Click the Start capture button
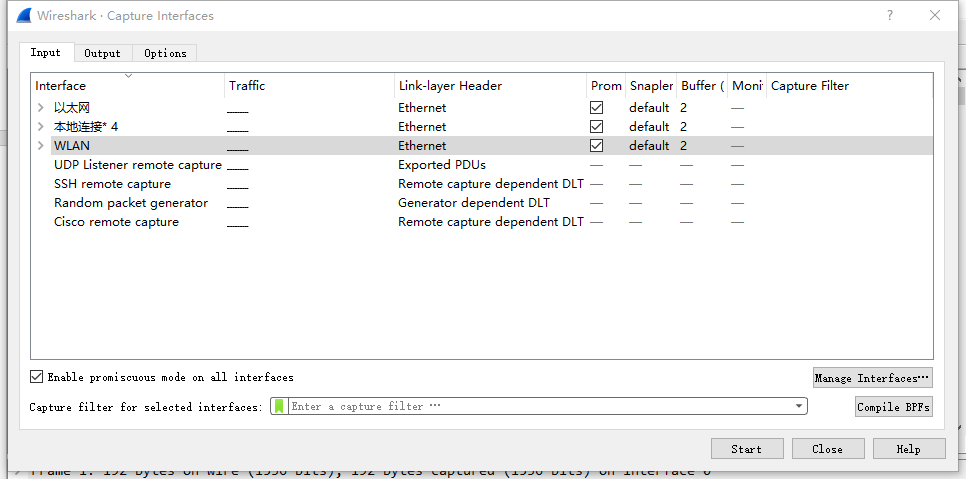The width and height of the screenshot is (966, 479). pos(746,449)
